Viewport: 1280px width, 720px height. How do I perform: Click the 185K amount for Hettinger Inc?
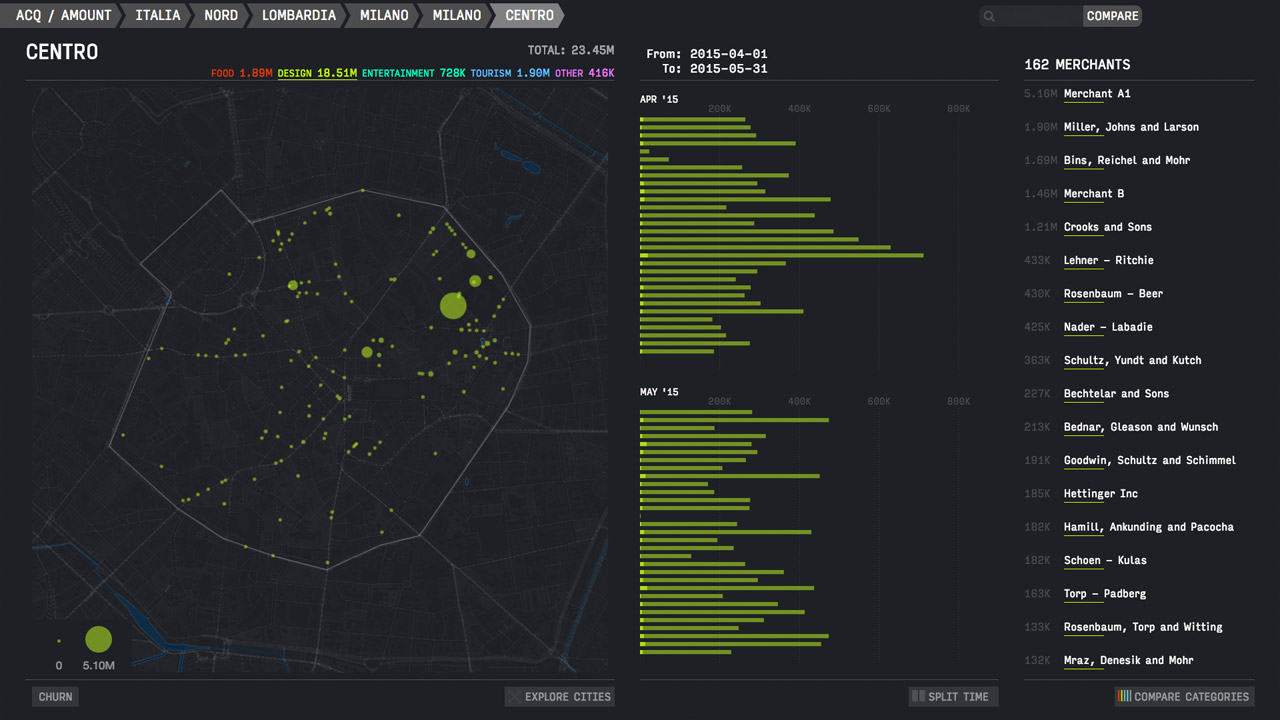pyautogui.click(x=1038, y=494)
